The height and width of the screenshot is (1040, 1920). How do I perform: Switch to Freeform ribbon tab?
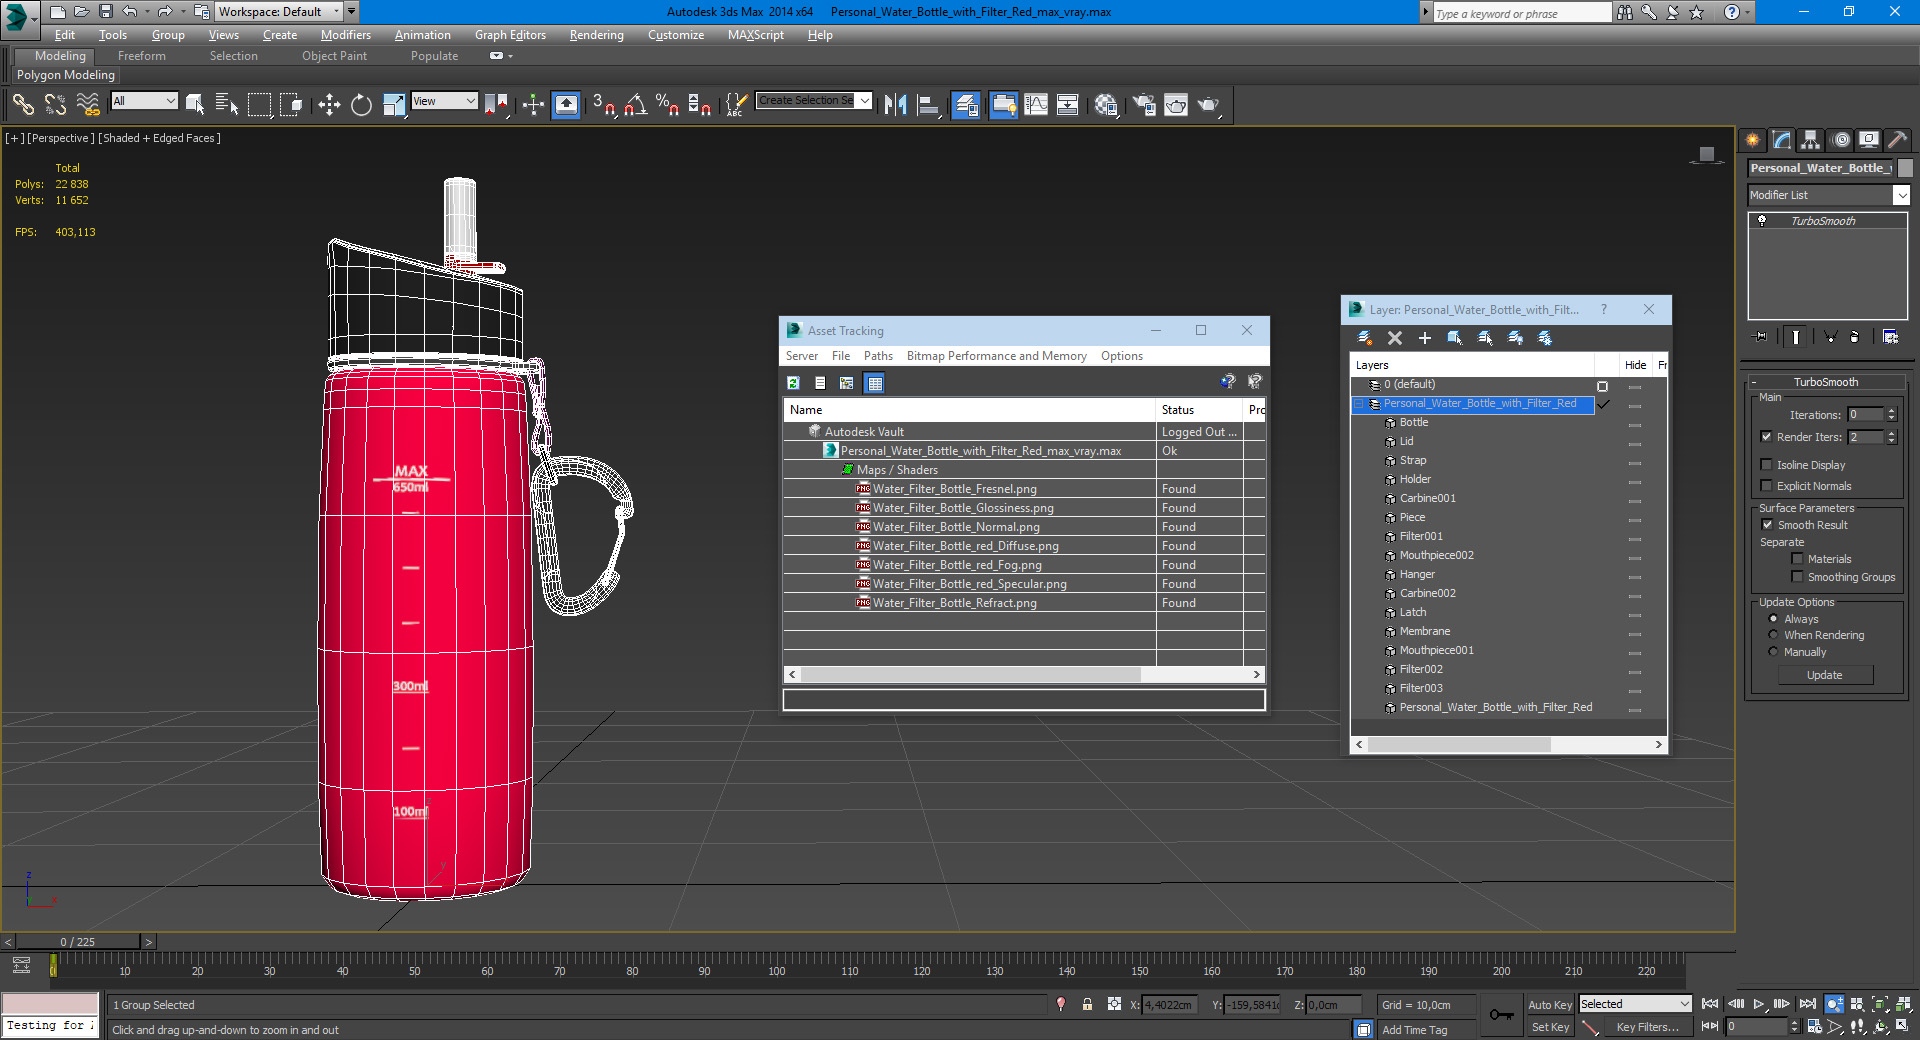point(142,56)
